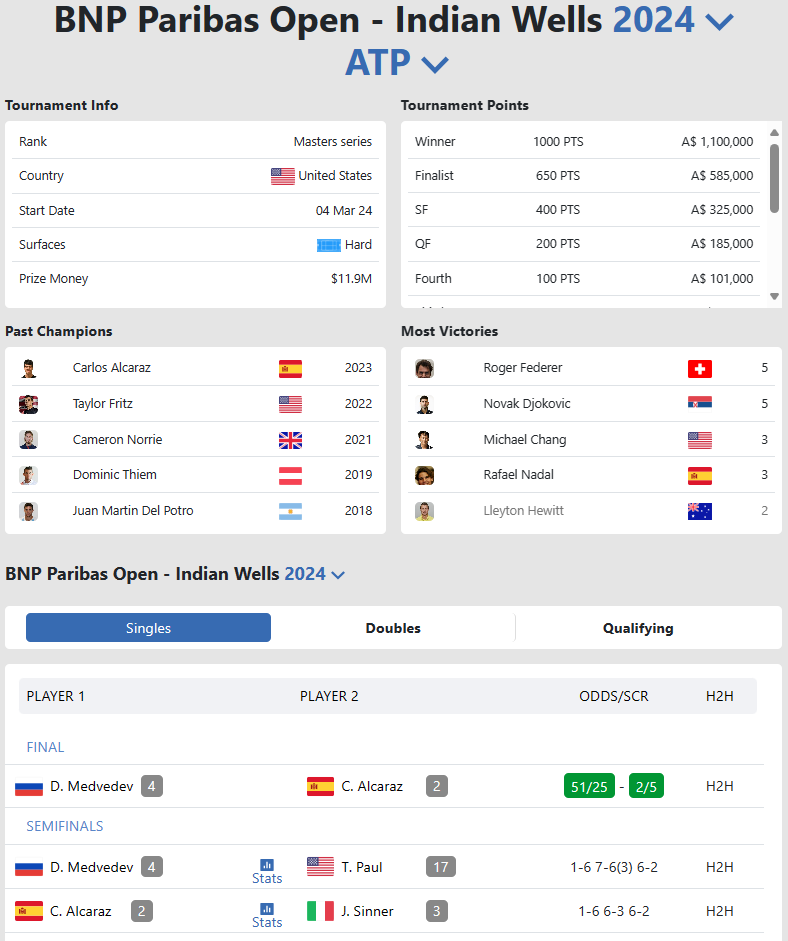
Task: Click the Switzerland flag next to Federer
Action: click(700, 368)
